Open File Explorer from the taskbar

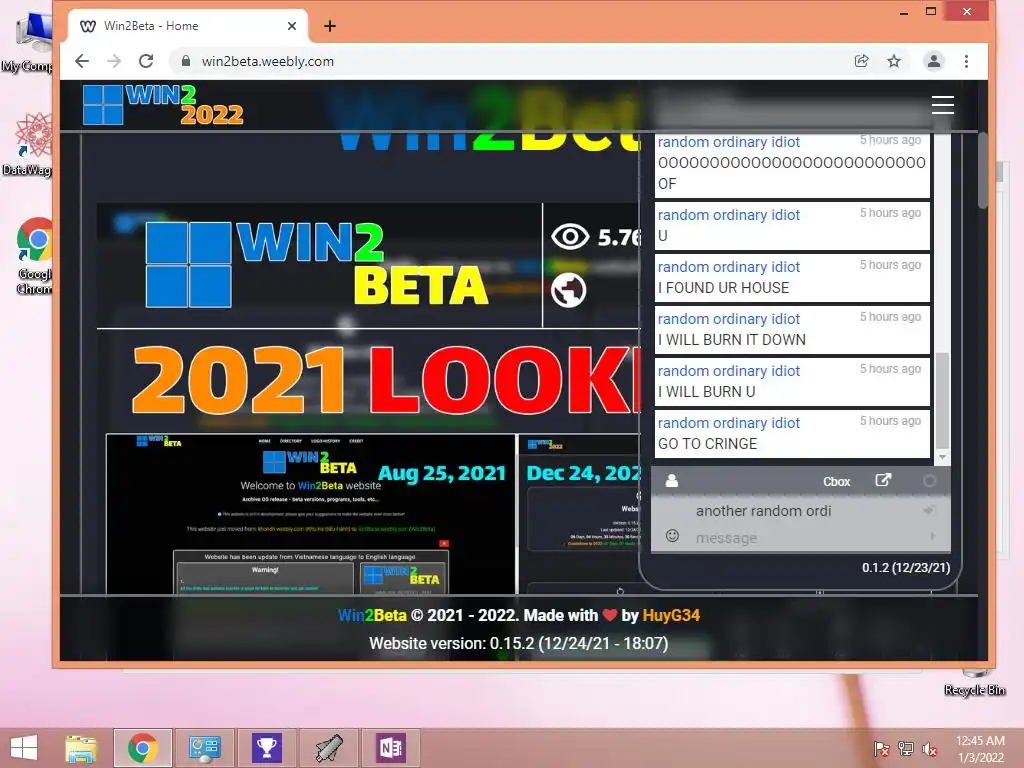(81, 748)
